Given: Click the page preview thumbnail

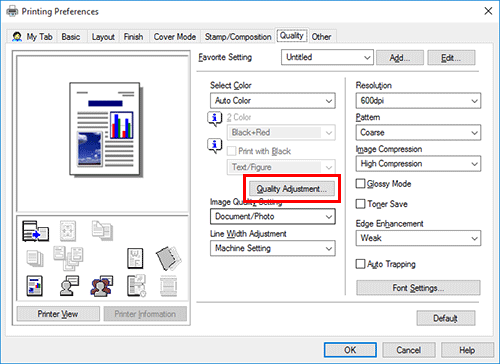Looking at the screenshot, I should [105, 129].
